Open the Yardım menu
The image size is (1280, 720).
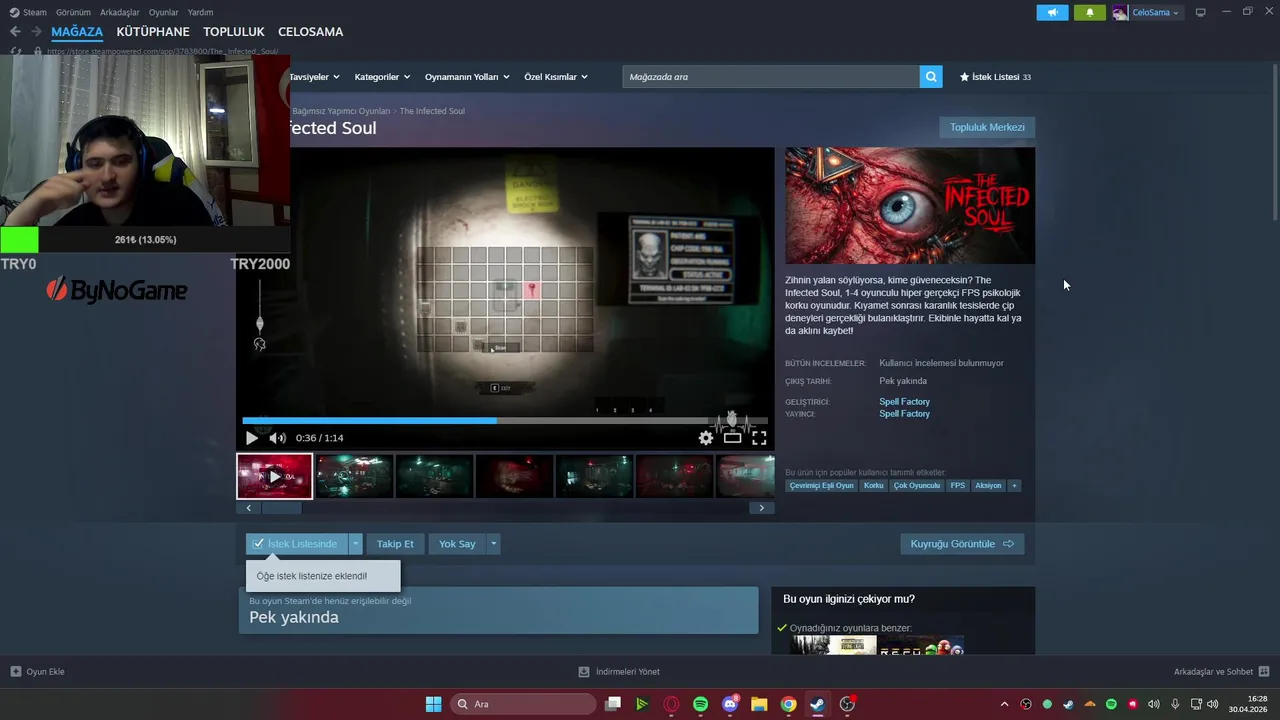(201, 12)
